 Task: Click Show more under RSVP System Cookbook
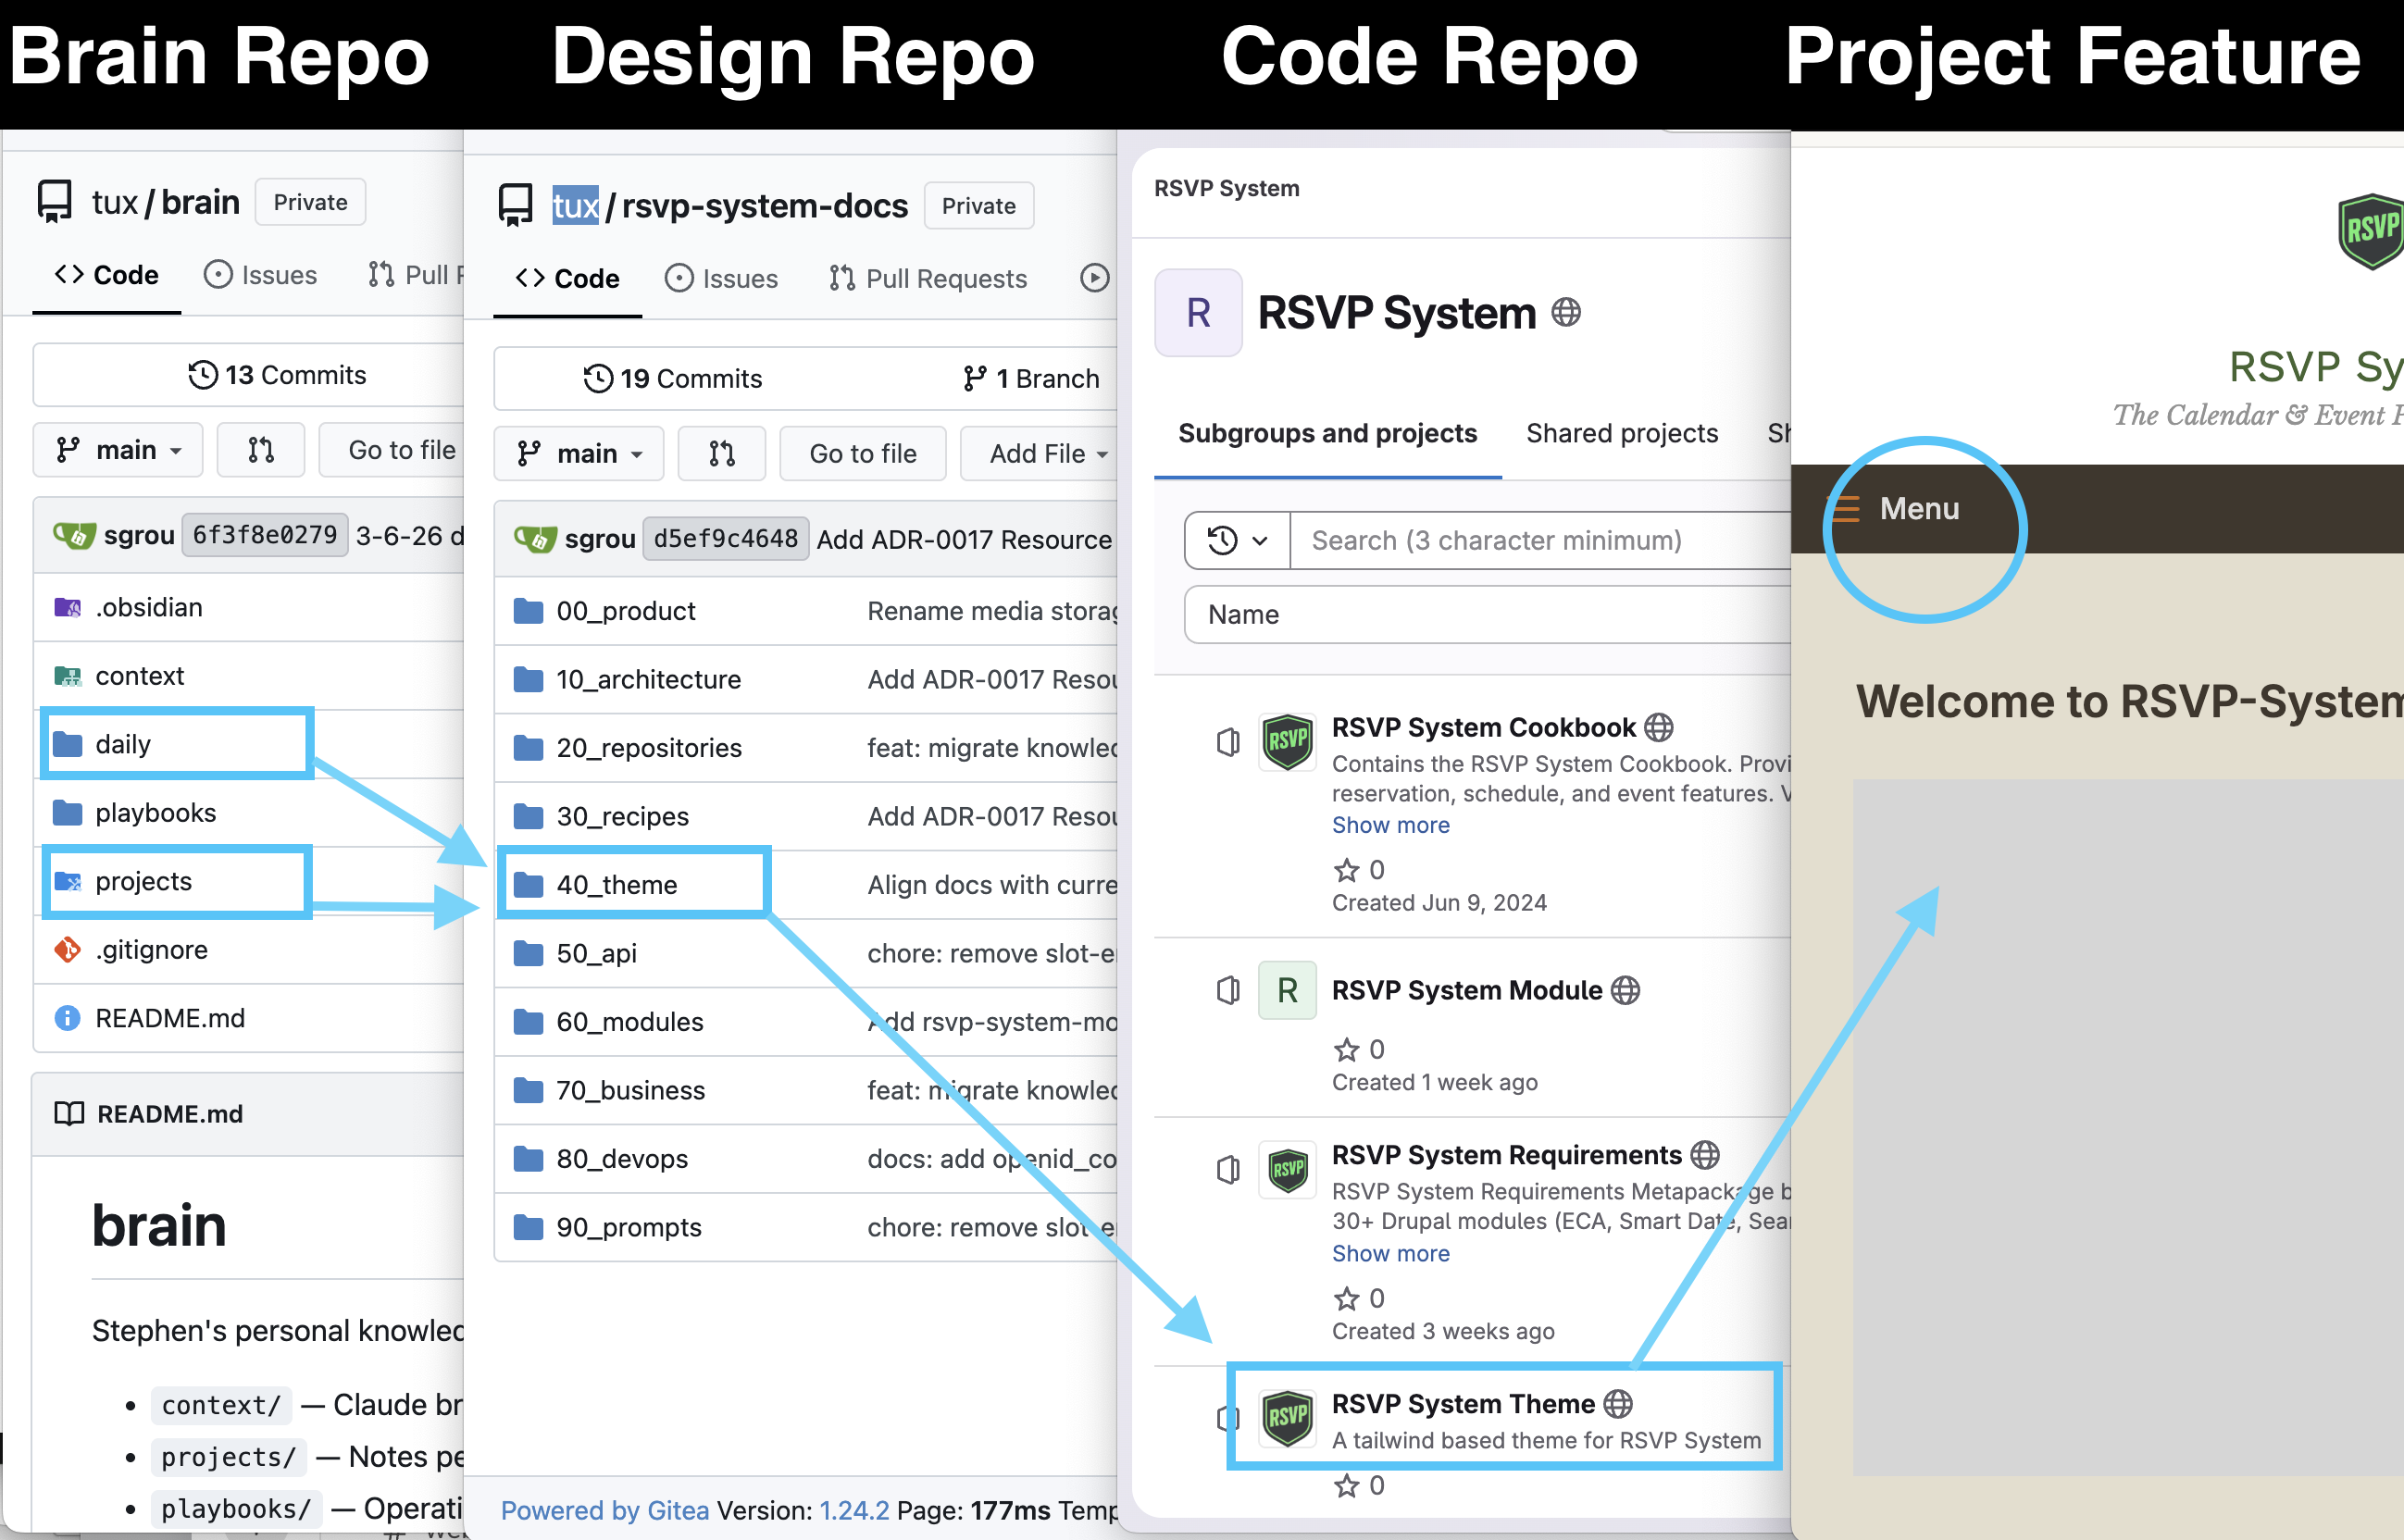1390,825
